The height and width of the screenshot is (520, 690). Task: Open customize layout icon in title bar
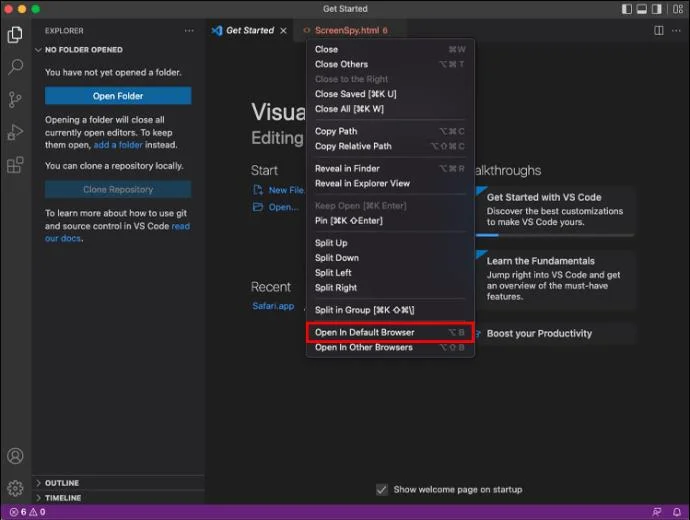[x=678, y=9]
